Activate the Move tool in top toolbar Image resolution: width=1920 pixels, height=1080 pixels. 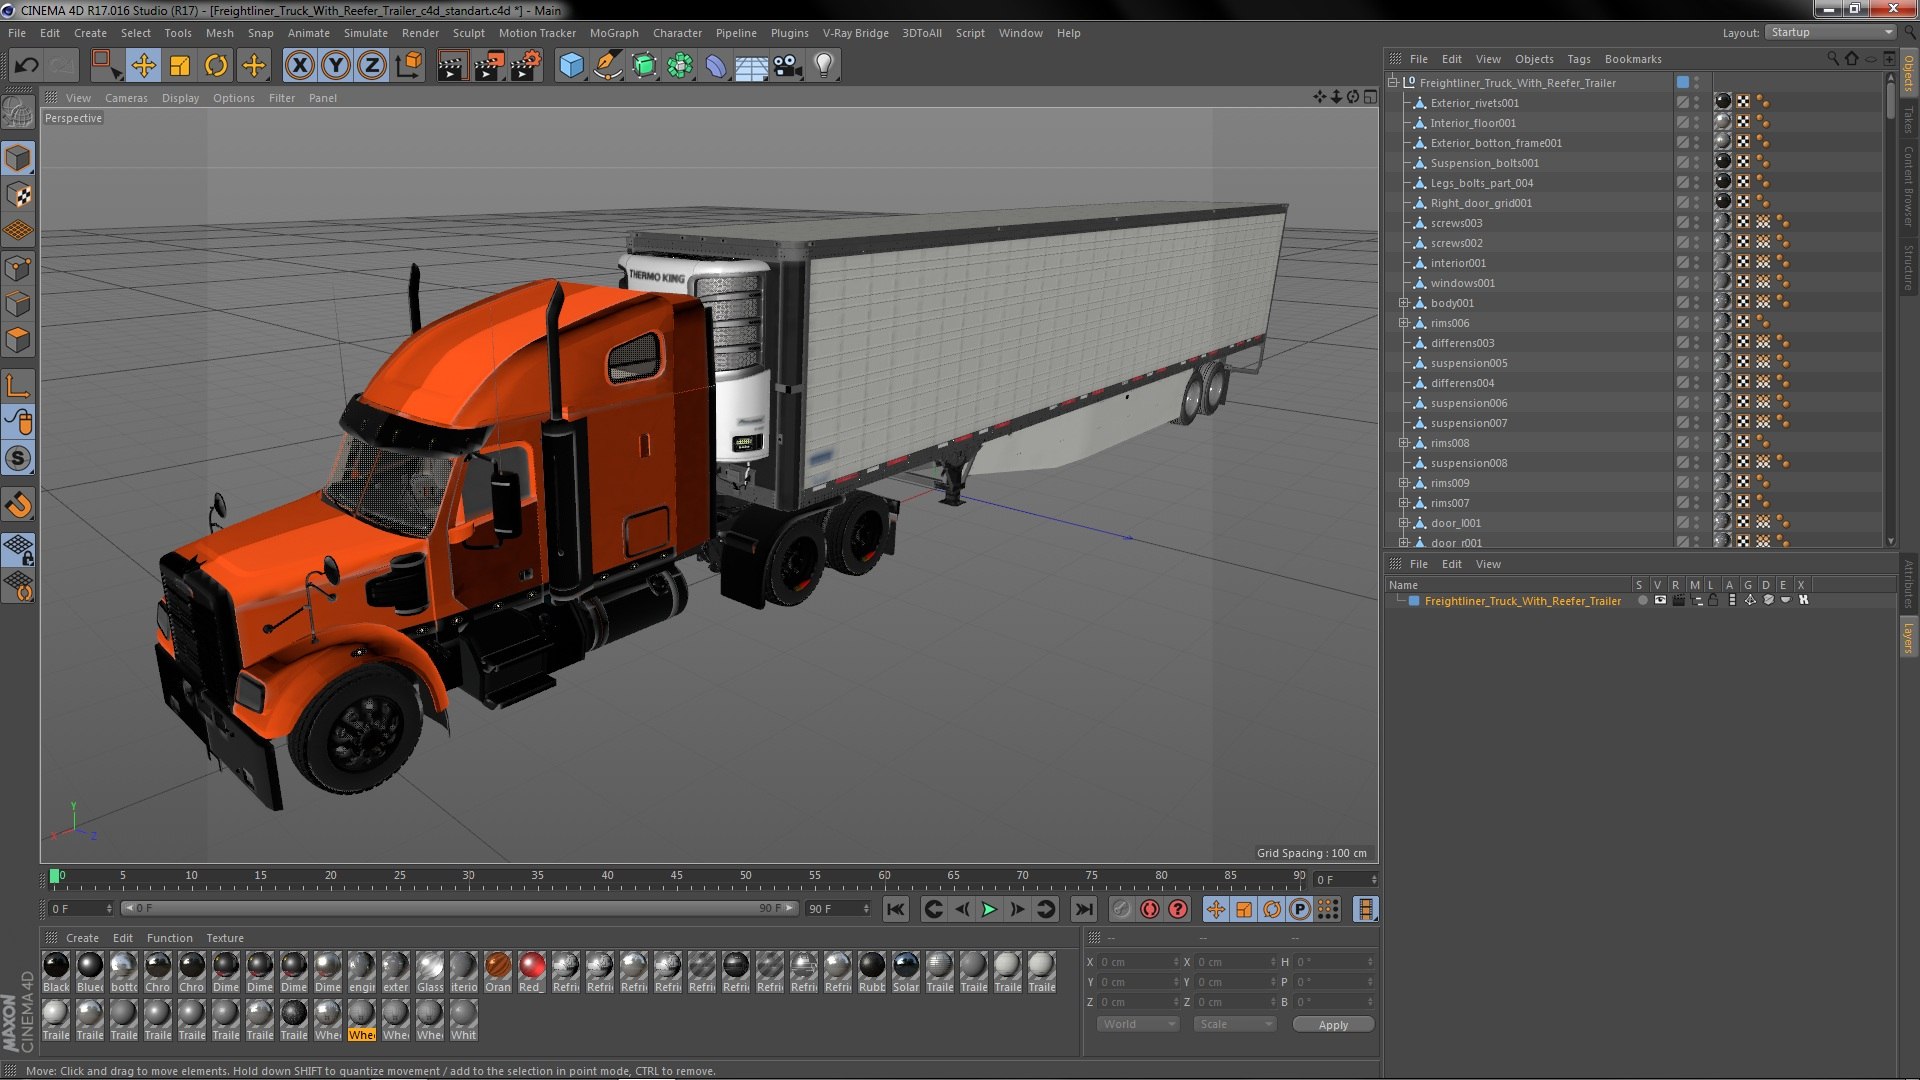[143, 66]
